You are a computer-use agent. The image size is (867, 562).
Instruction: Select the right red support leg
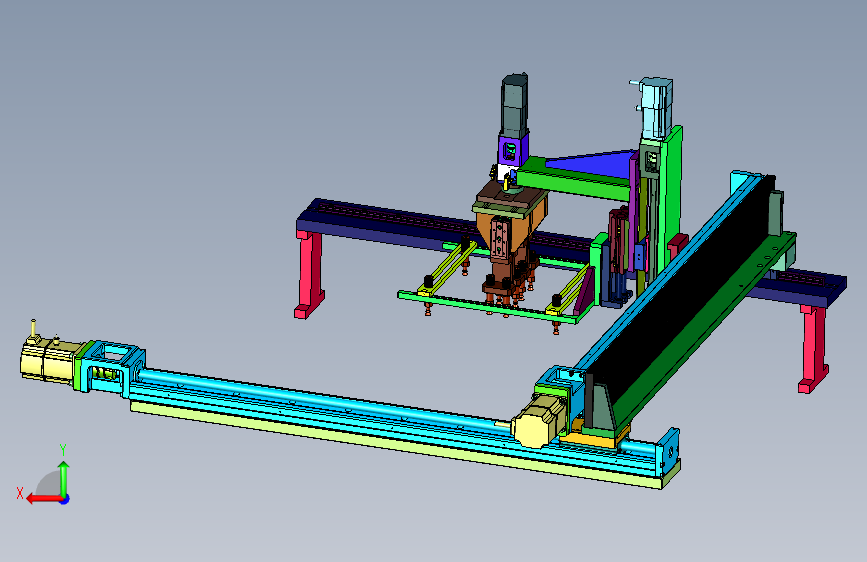[x=813, y=348]
